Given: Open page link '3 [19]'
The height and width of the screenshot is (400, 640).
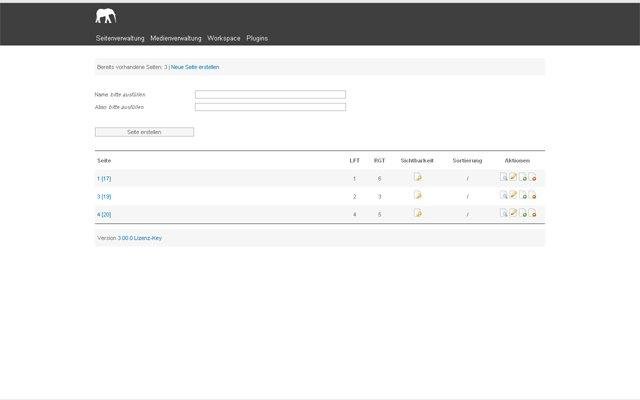Looking at the screenshot, I should [x=104, y=196].
